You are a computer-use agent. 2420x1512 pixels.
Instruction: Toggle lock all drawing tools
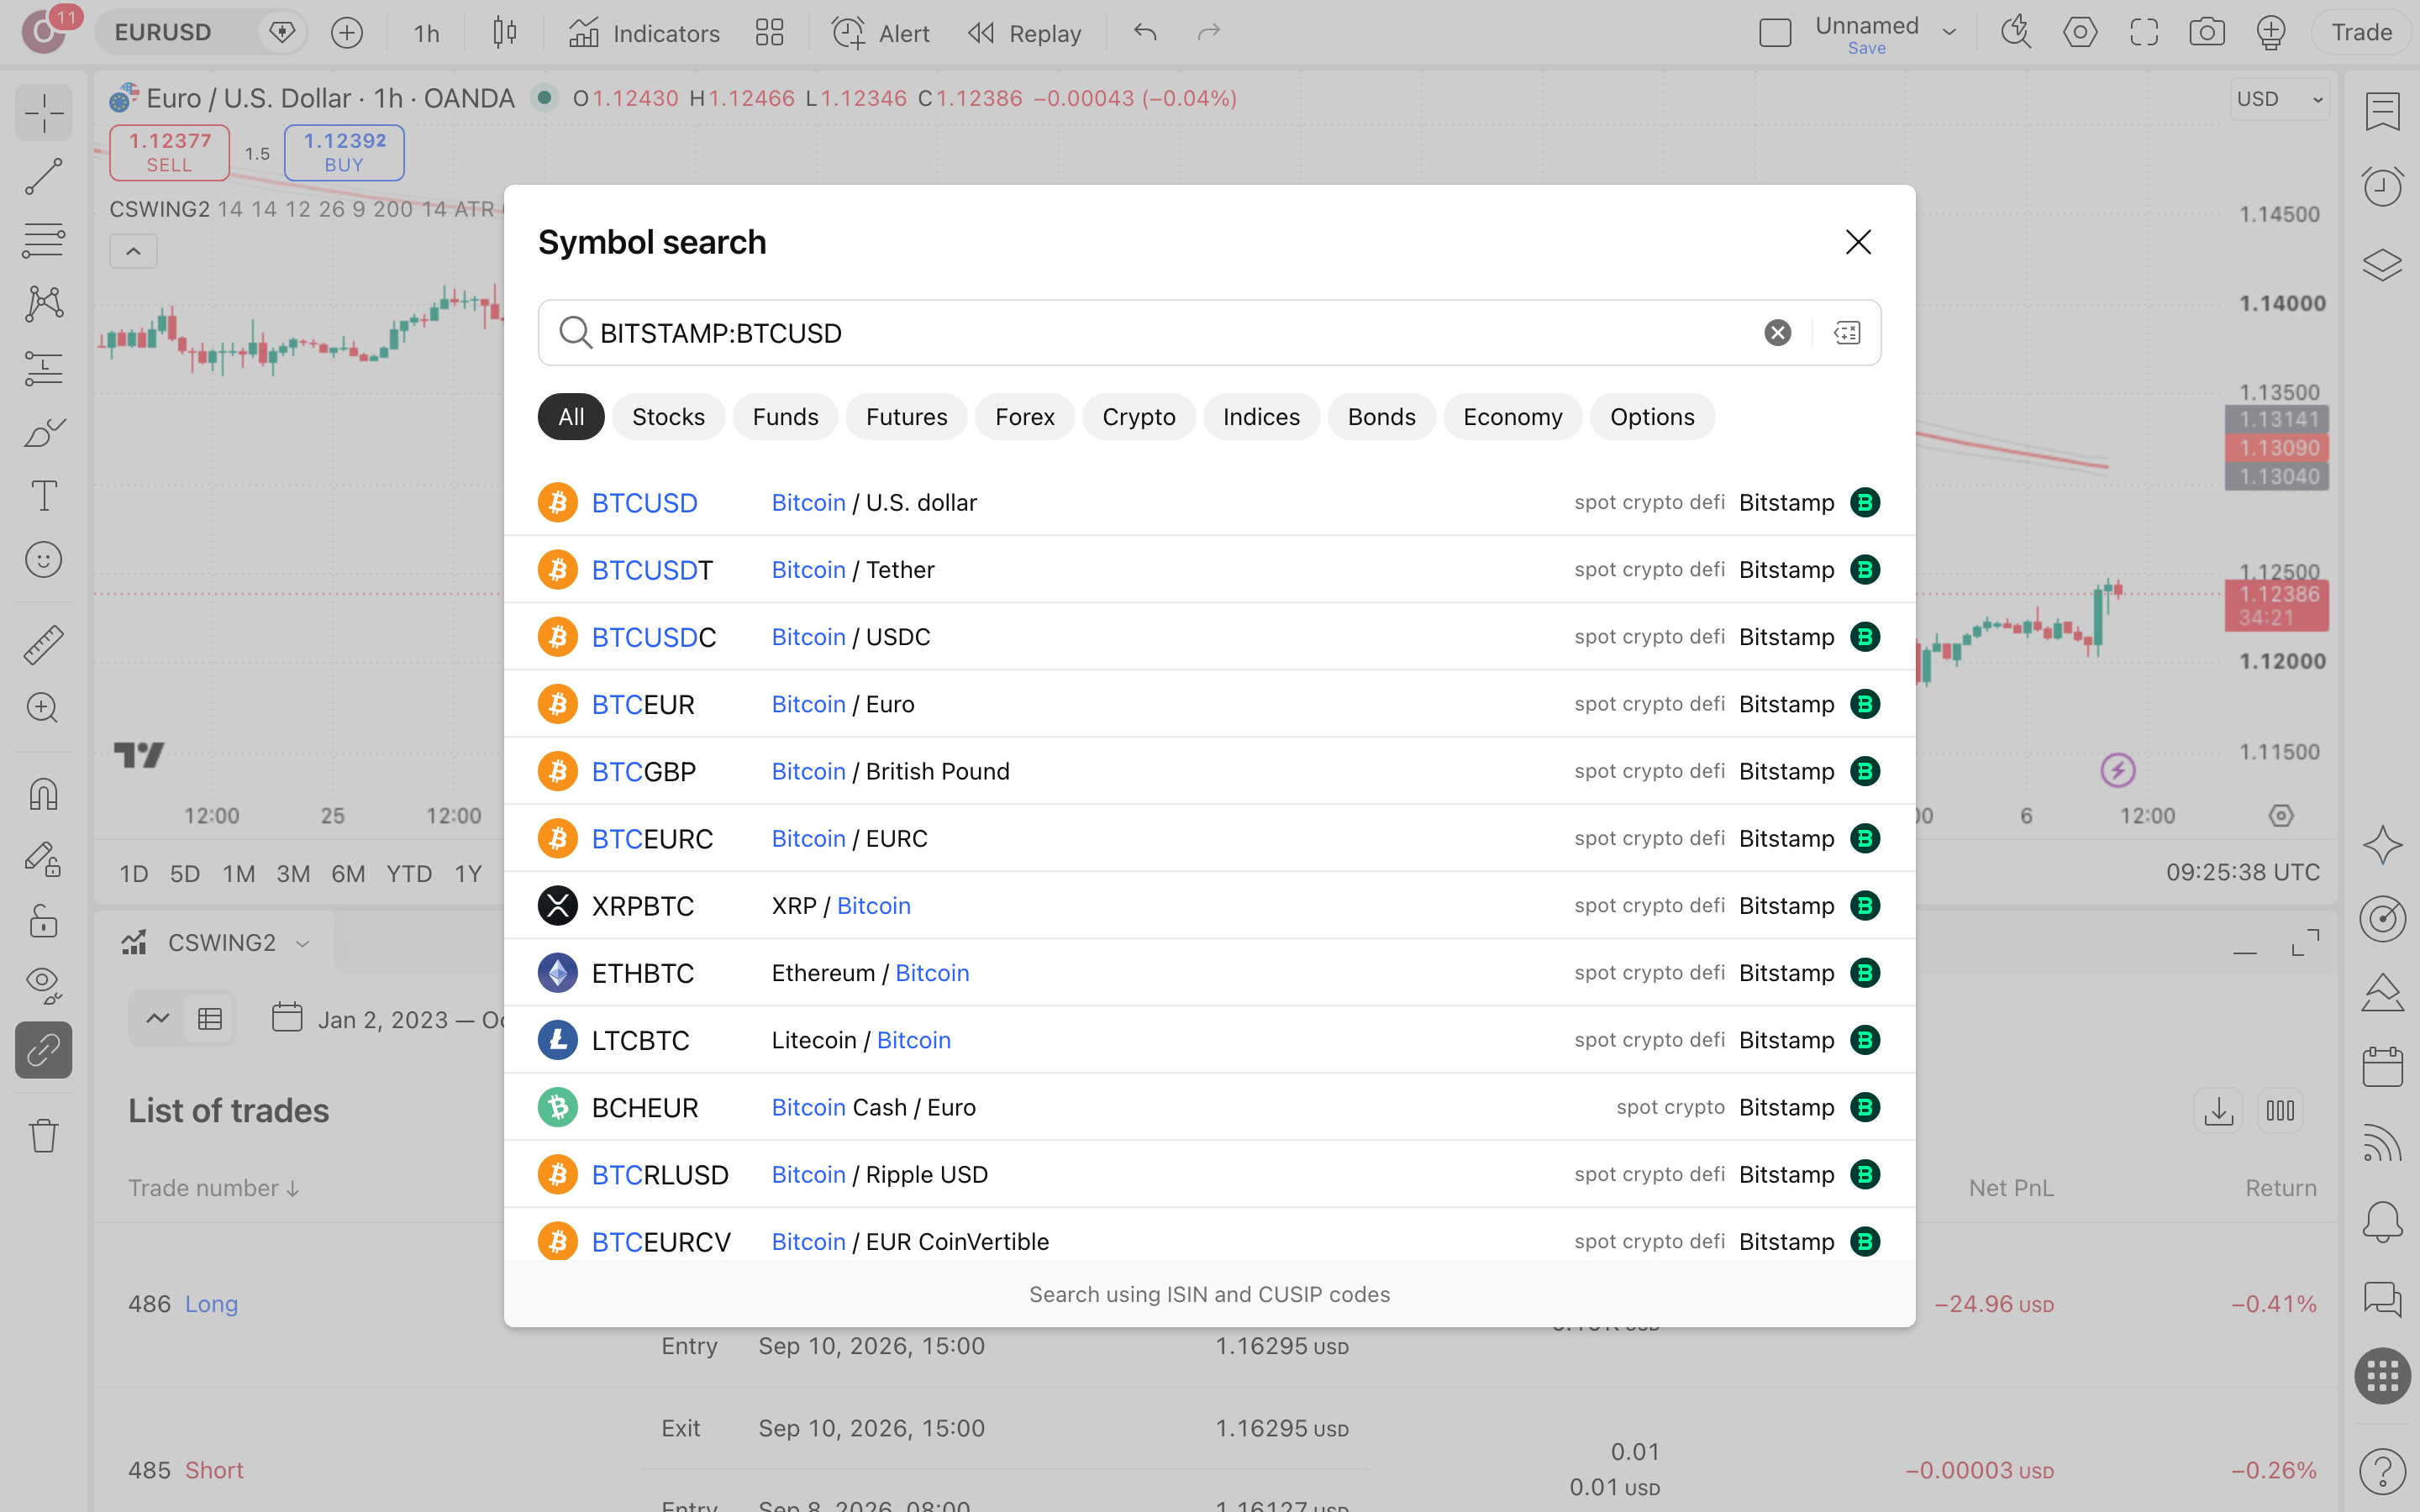43,922
